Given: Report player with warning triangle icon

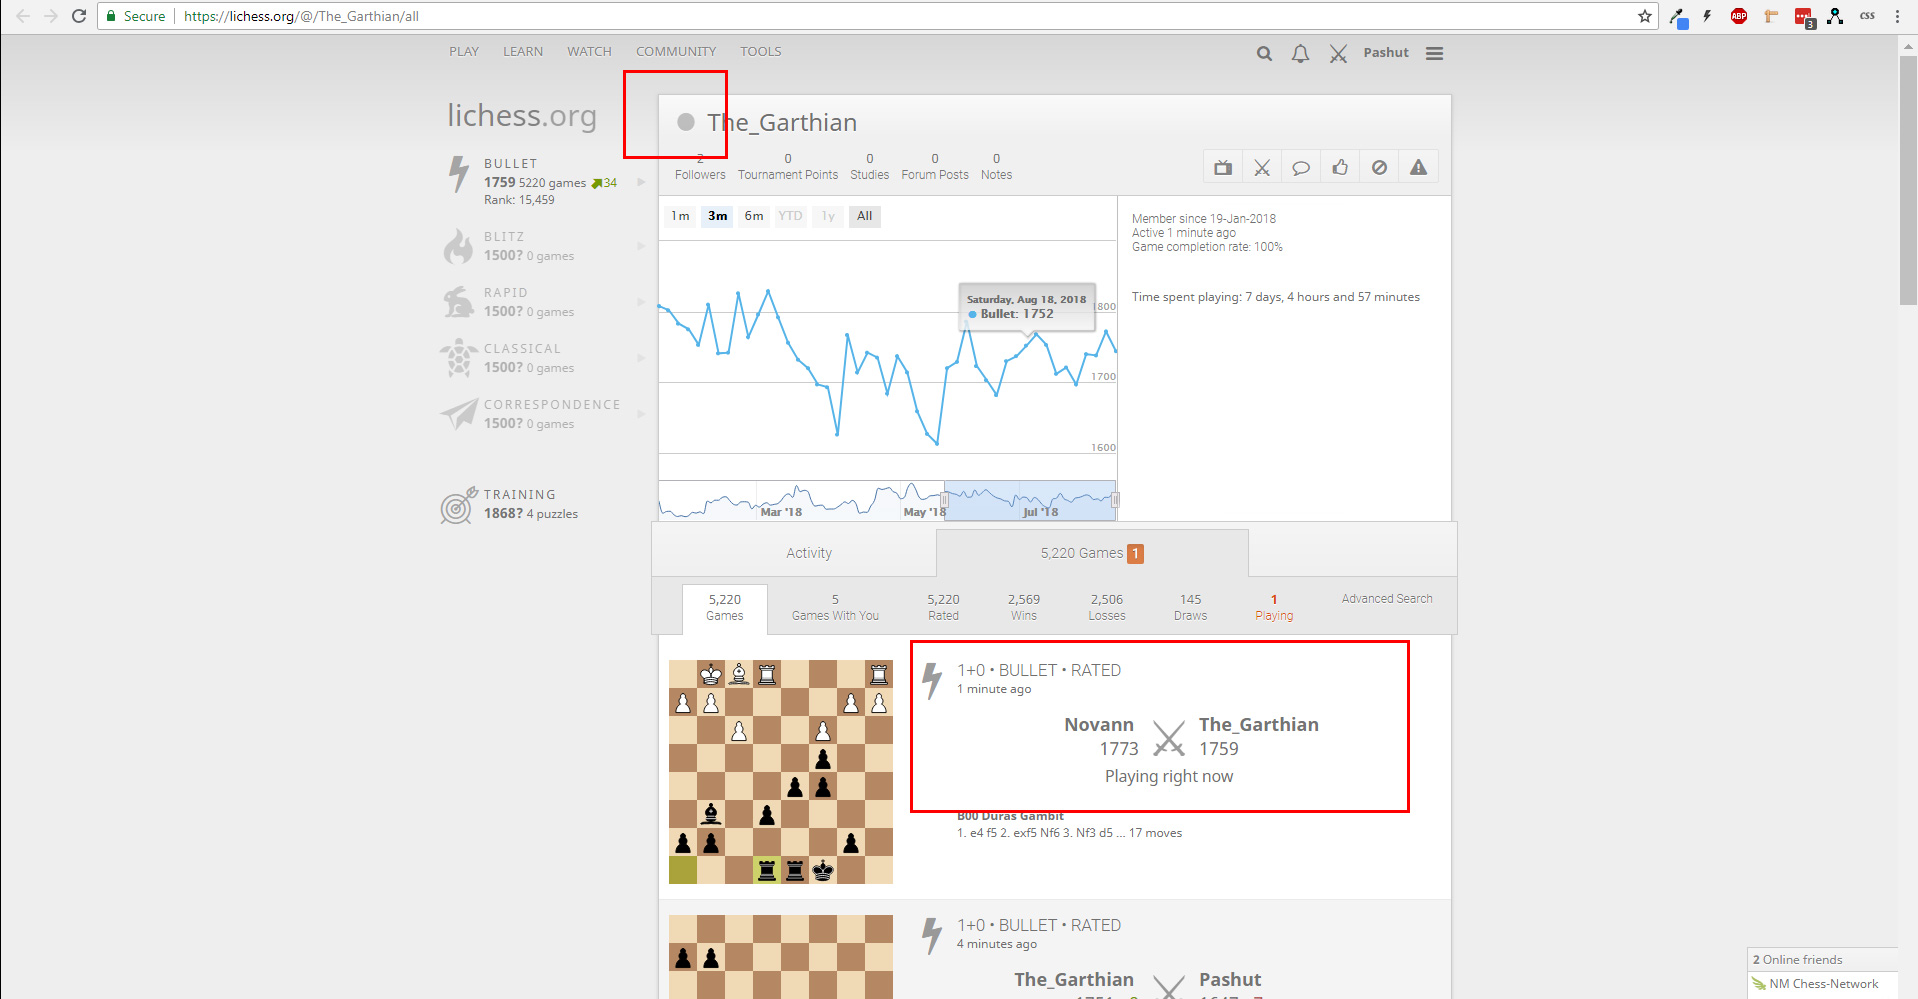Looking at the screenshot, I should click(1418, 168).
